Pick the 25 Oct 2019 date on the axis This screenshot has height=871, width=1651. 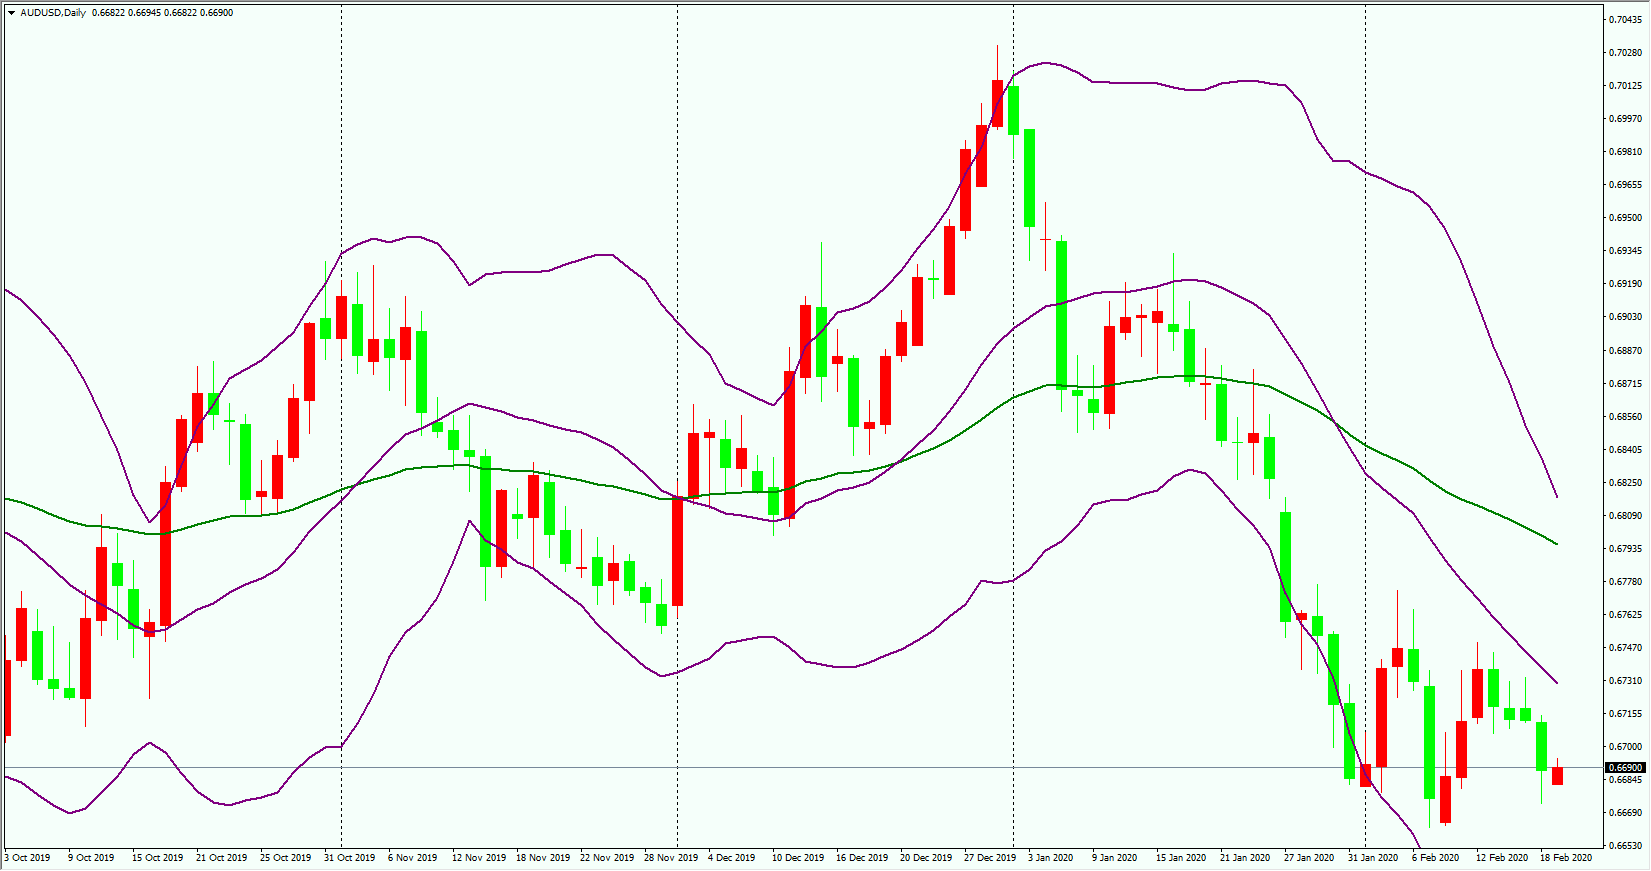click(285, 857)
